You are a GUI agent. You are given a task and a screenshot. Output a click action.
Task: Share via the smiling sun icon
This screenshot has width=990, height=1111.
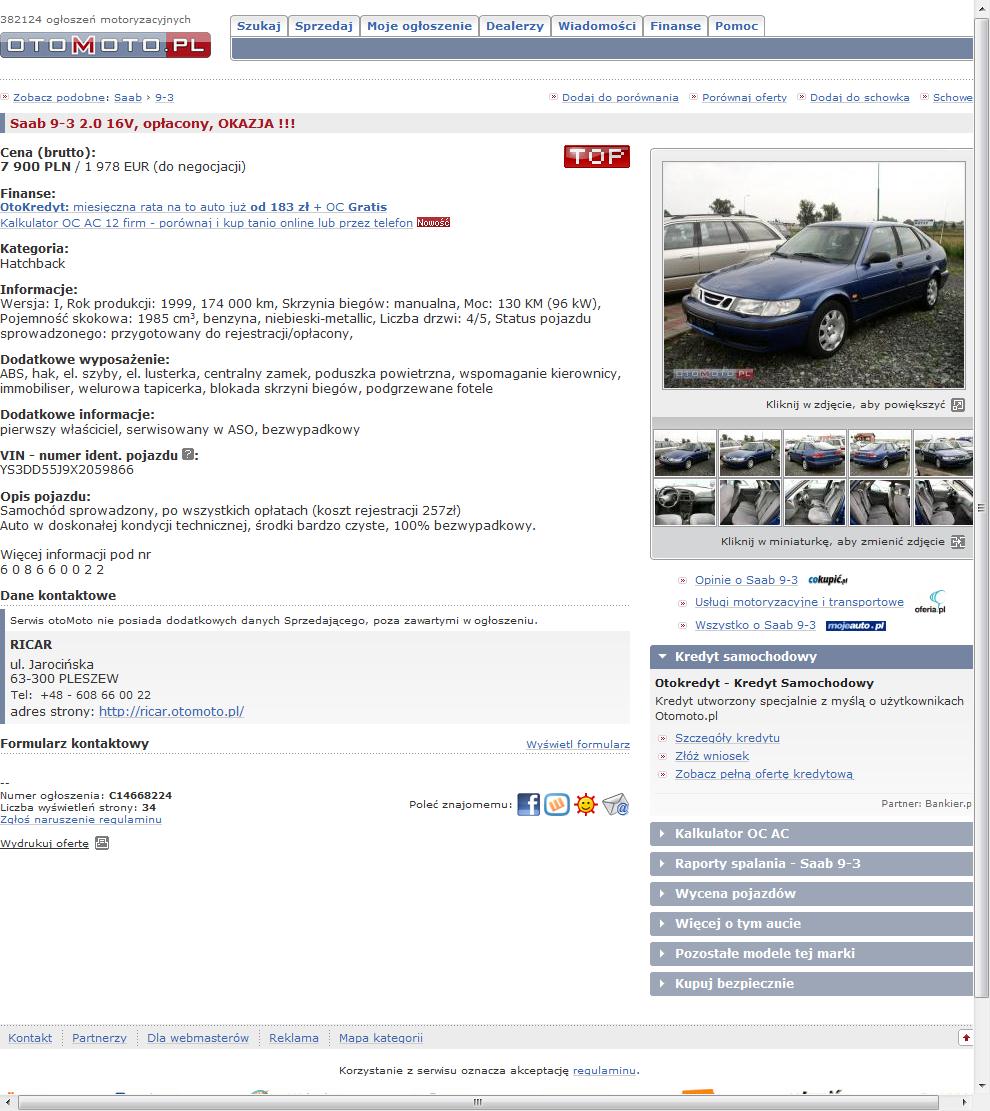coord(585,805)
